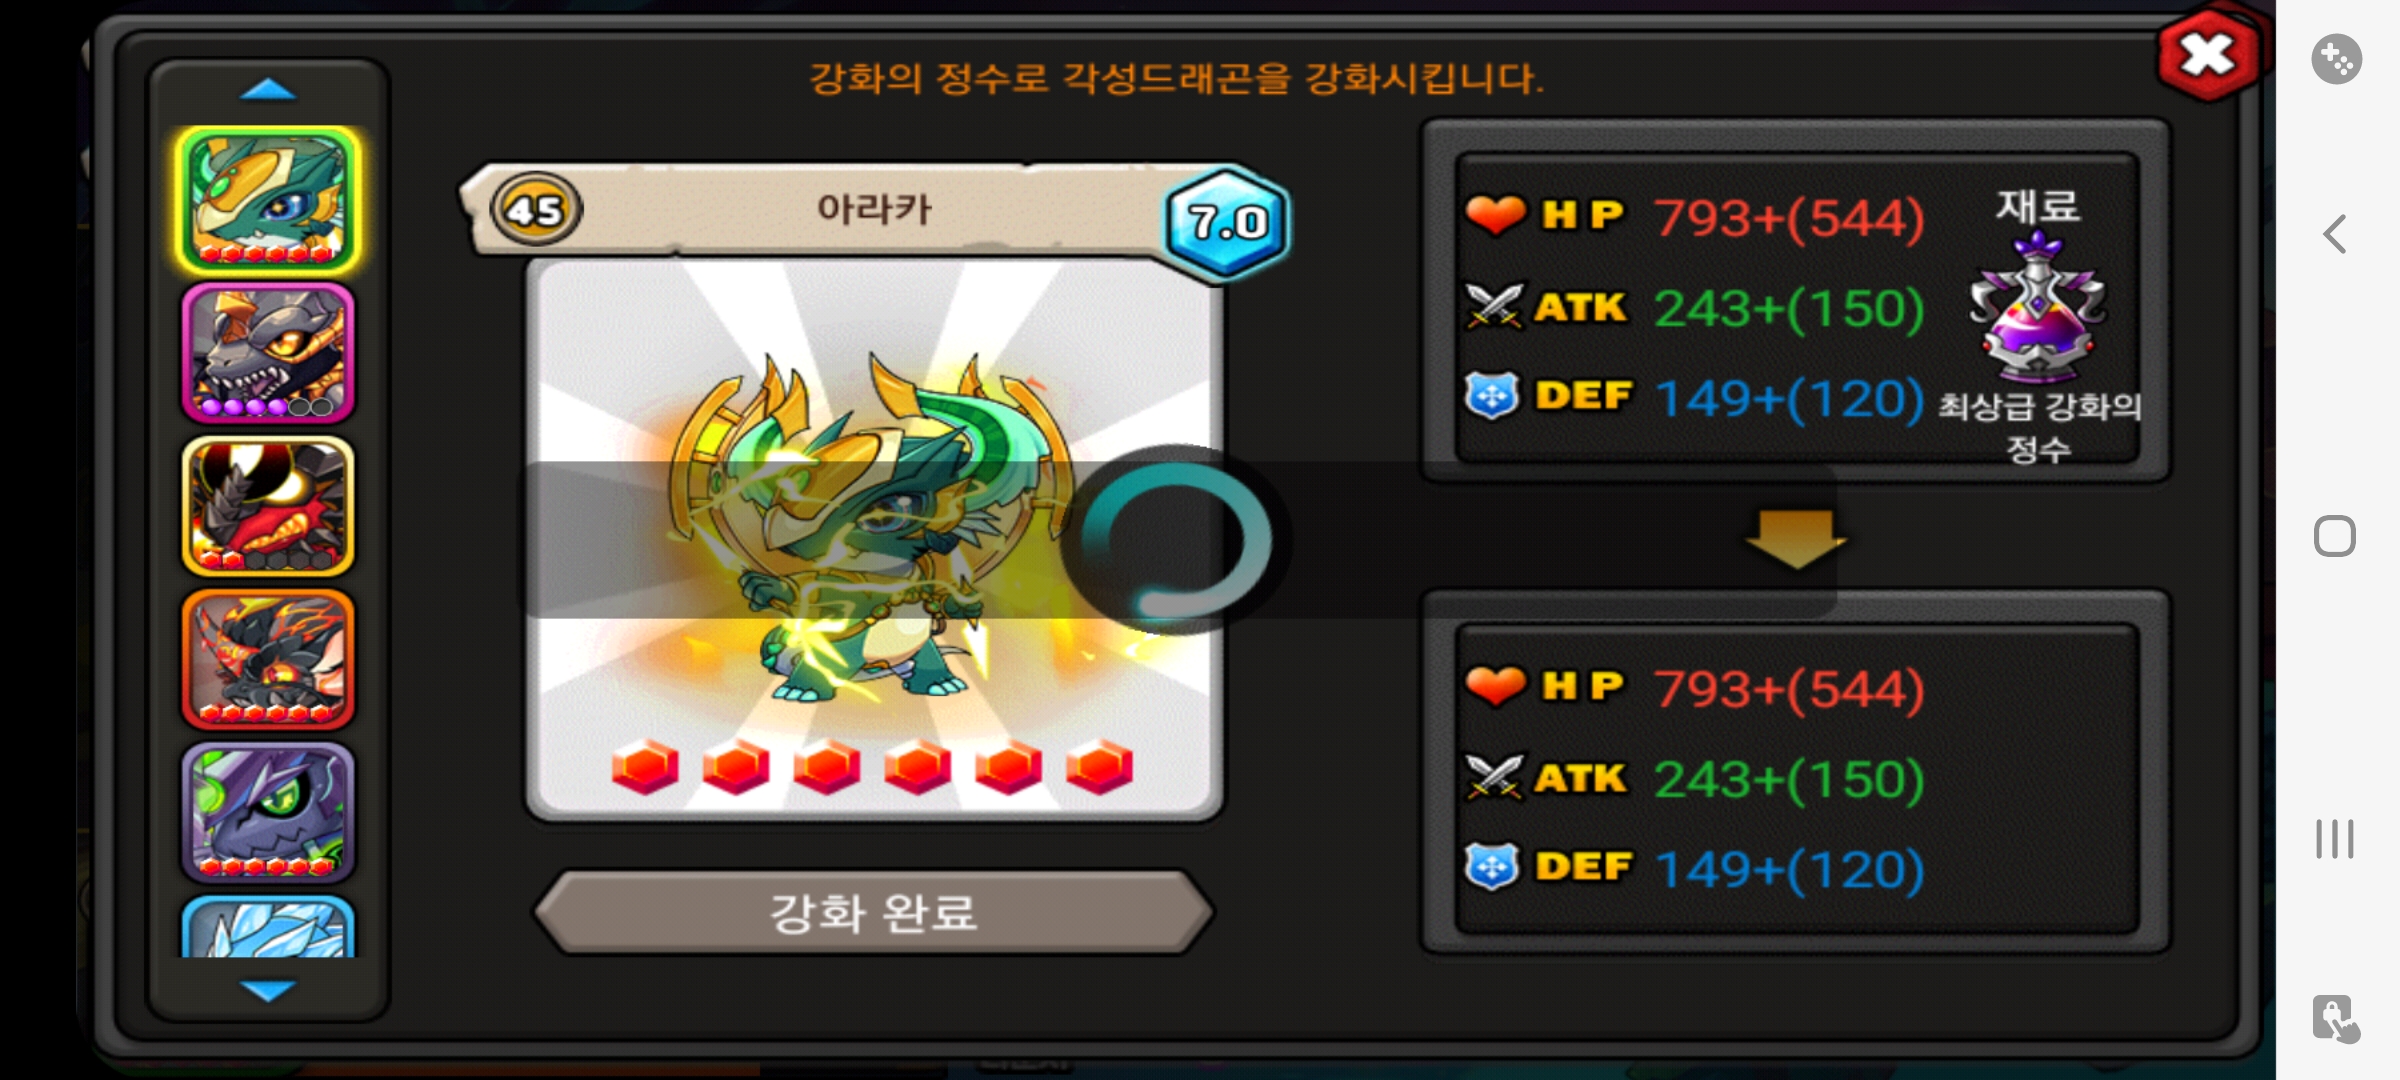This screenshot has width=2400, height=1080.
Task: Select the gray dragon with purple gems
Action: [x=268, y=353]
